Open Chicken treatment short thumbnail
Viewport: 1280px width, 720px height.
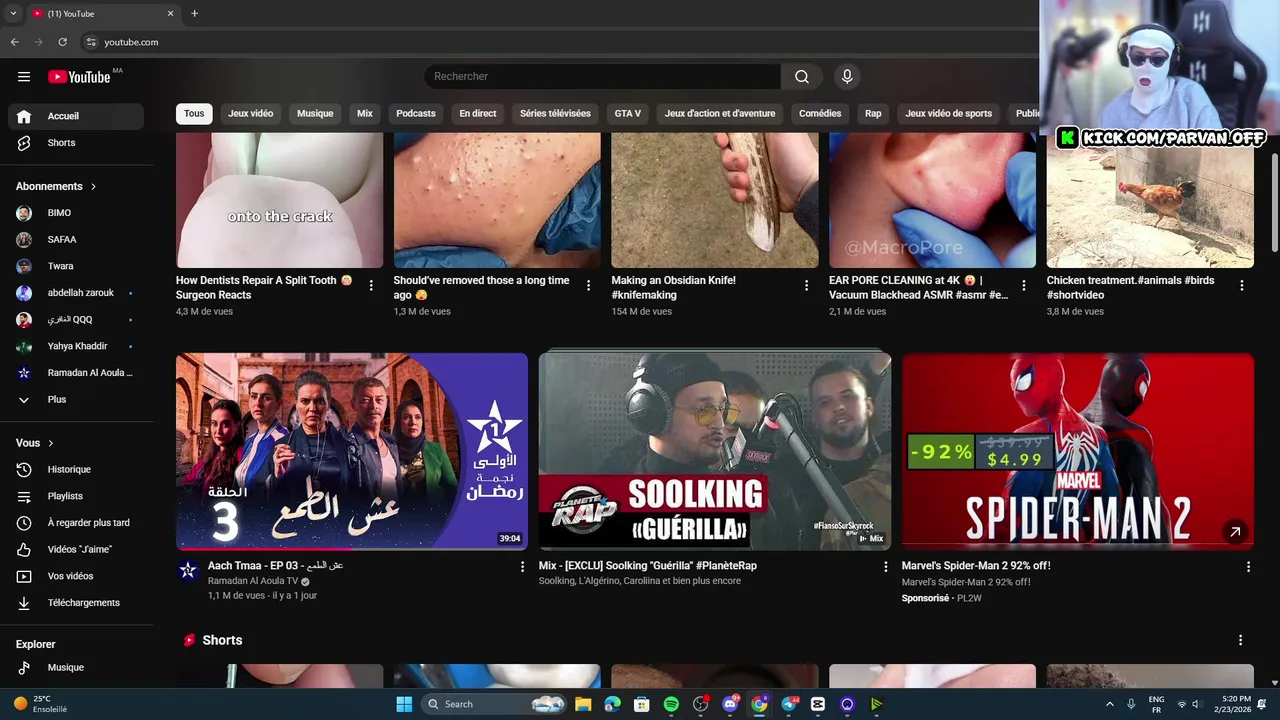[x=1150, y=200]
